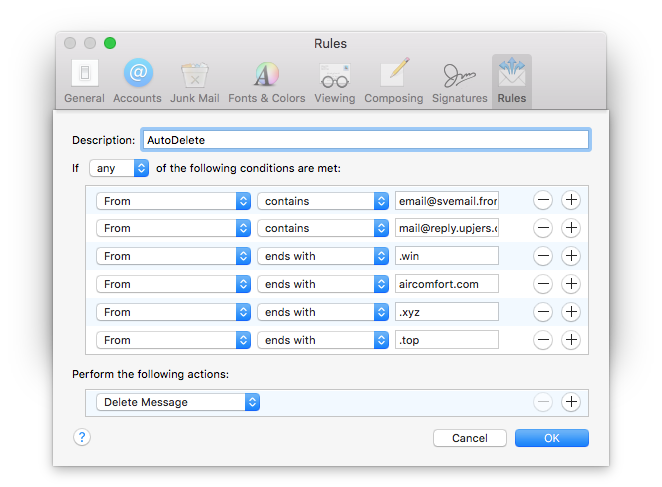662x487 pixels.
Task: Open From dropdown in email@svemail row
Action: click(174, 201)
